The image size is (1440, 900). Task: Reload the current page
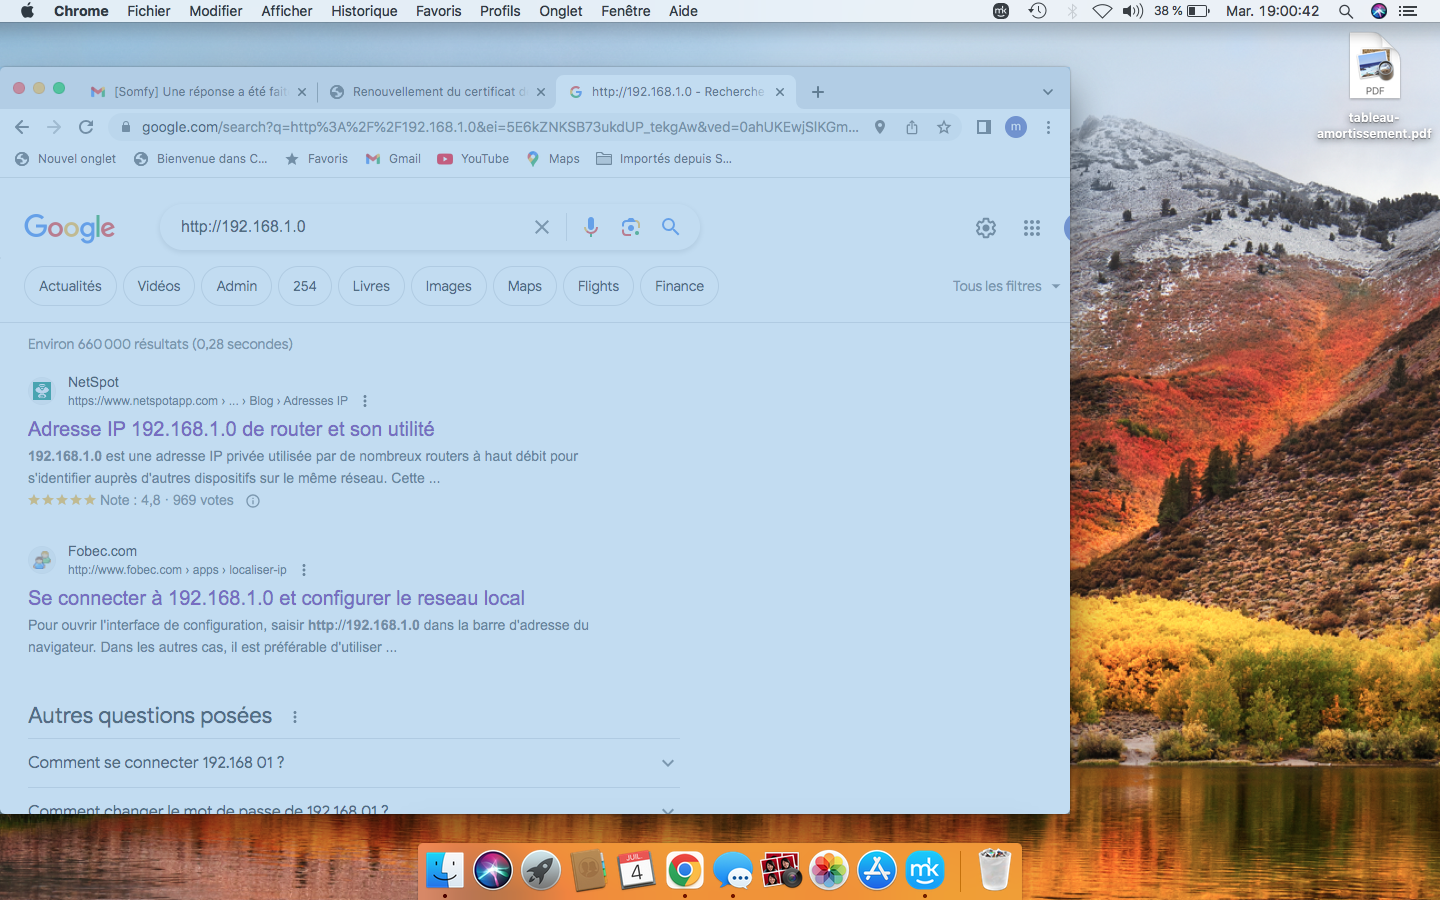(86, 127)
